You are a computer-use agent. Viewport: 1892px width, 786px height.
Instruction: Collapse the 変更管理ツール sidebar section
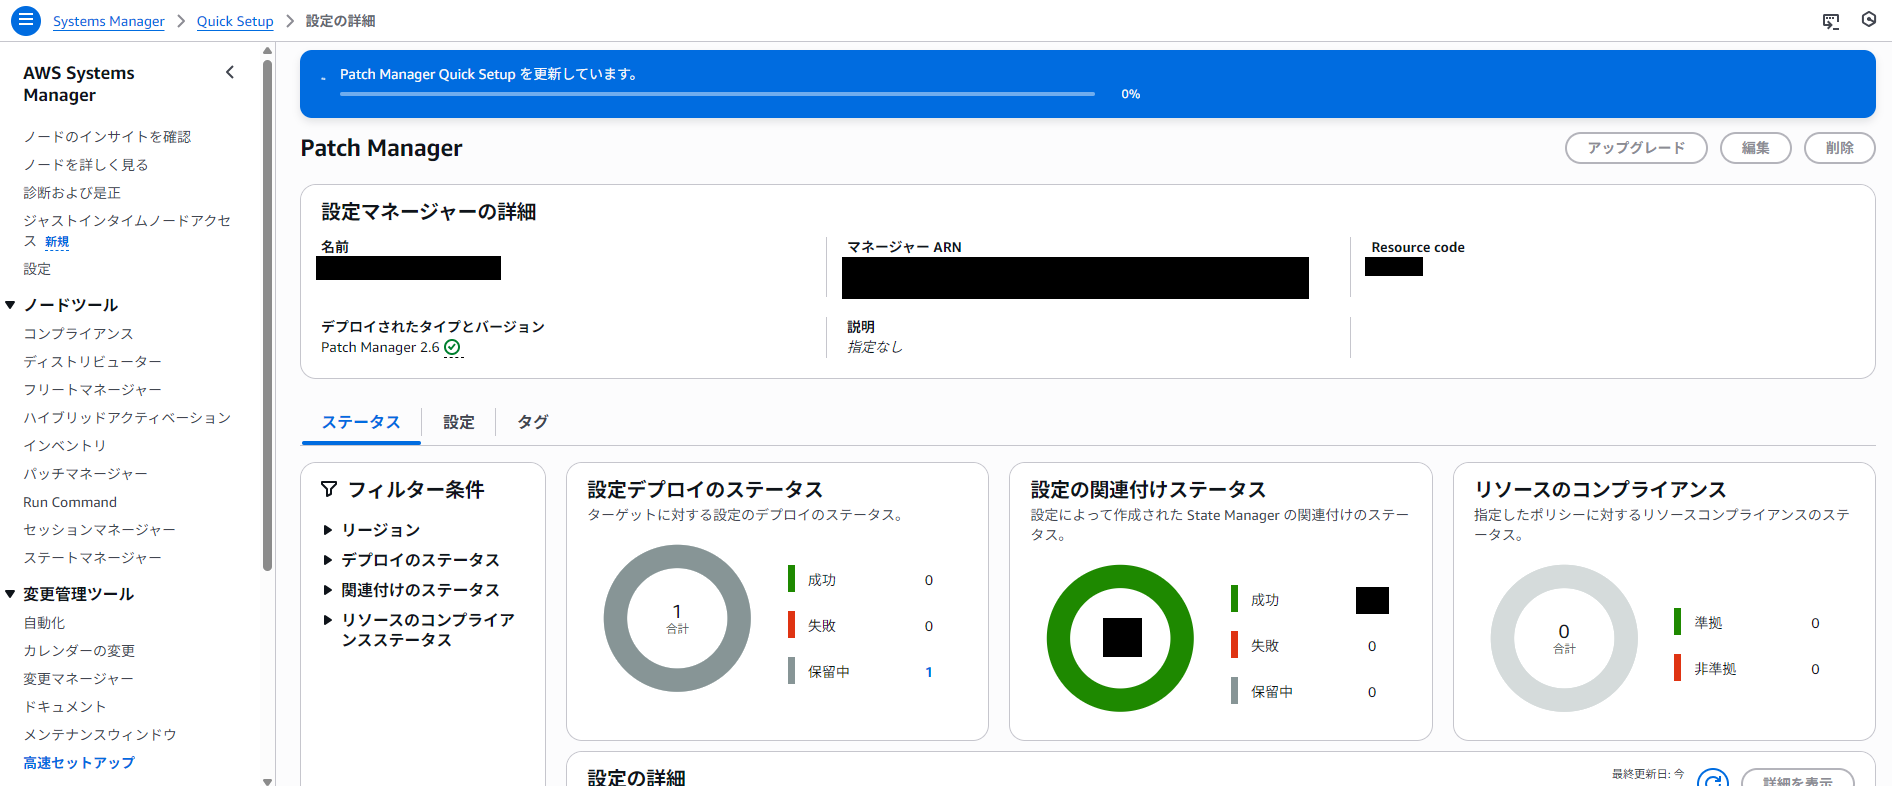(x=10, y=594)
